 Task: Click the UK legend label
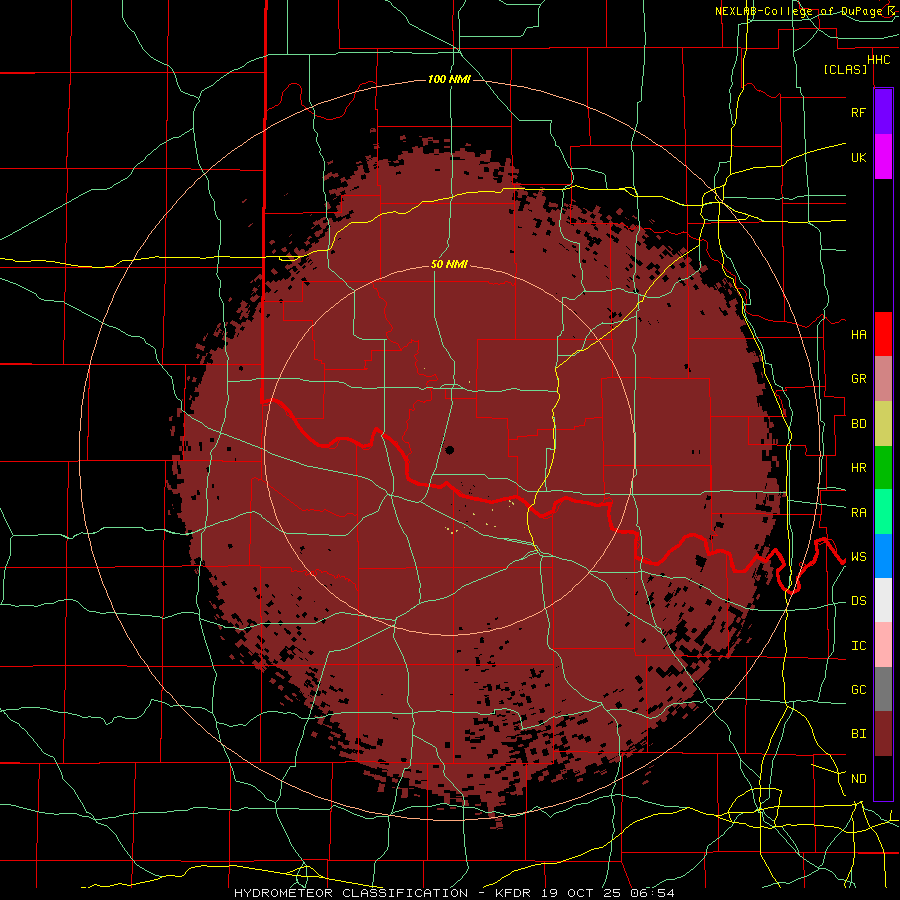[x=858, y=157]
